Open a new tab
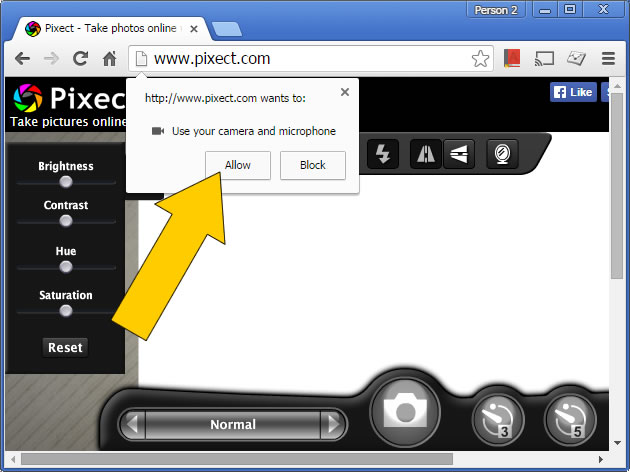This screenshot has height=472, width=630. pyautogui.click(x=227, y=29)
